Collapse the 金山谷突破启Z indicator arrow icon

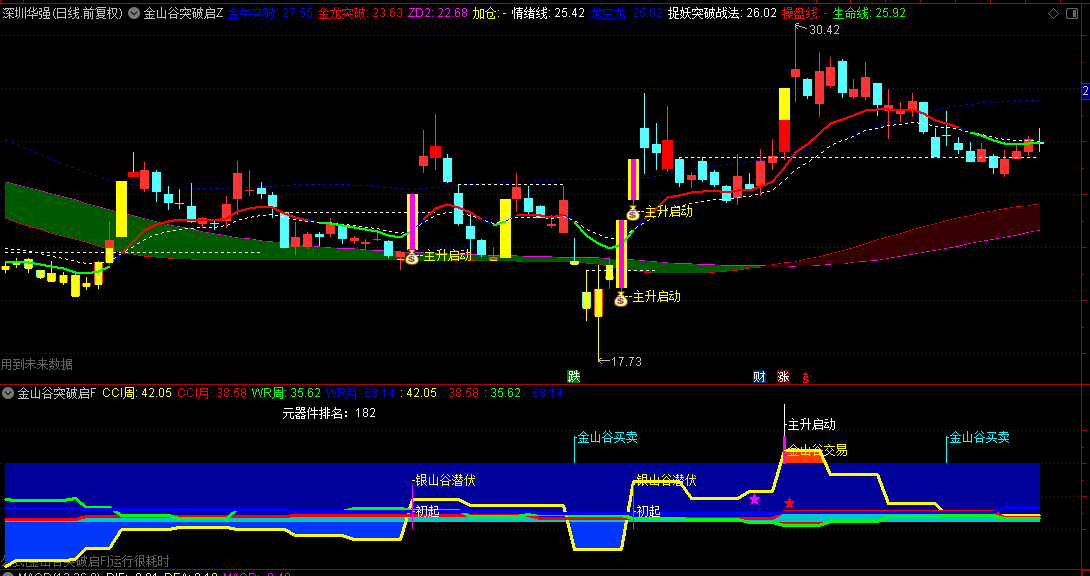(133, 13)
